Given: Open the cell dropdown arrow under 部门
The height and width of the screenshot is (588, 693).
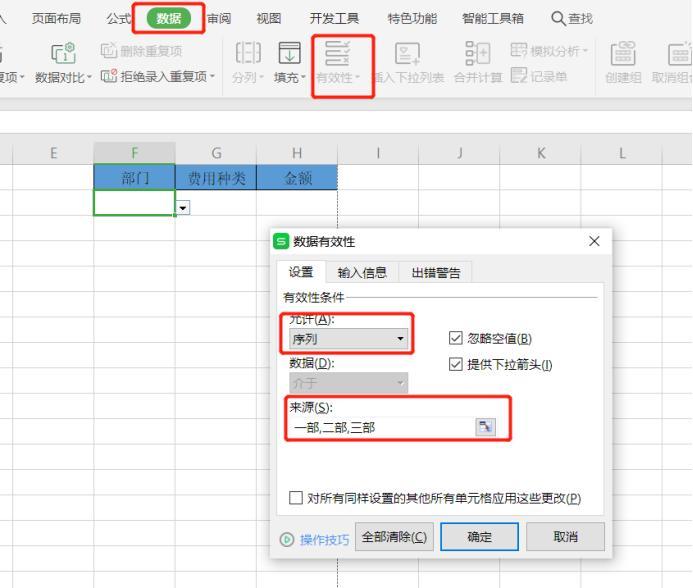Looking at the screenshot, I should [x=183, y=207].
